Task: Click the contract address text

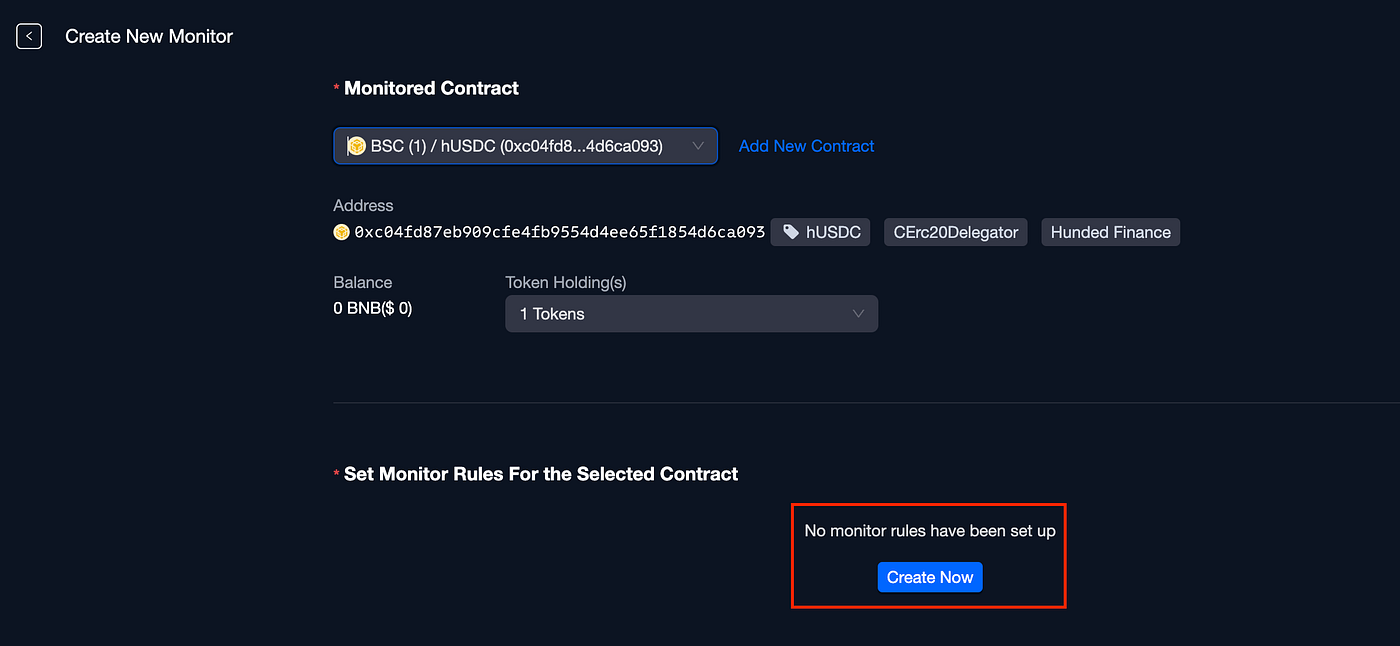Action: [x=560, y=232]
